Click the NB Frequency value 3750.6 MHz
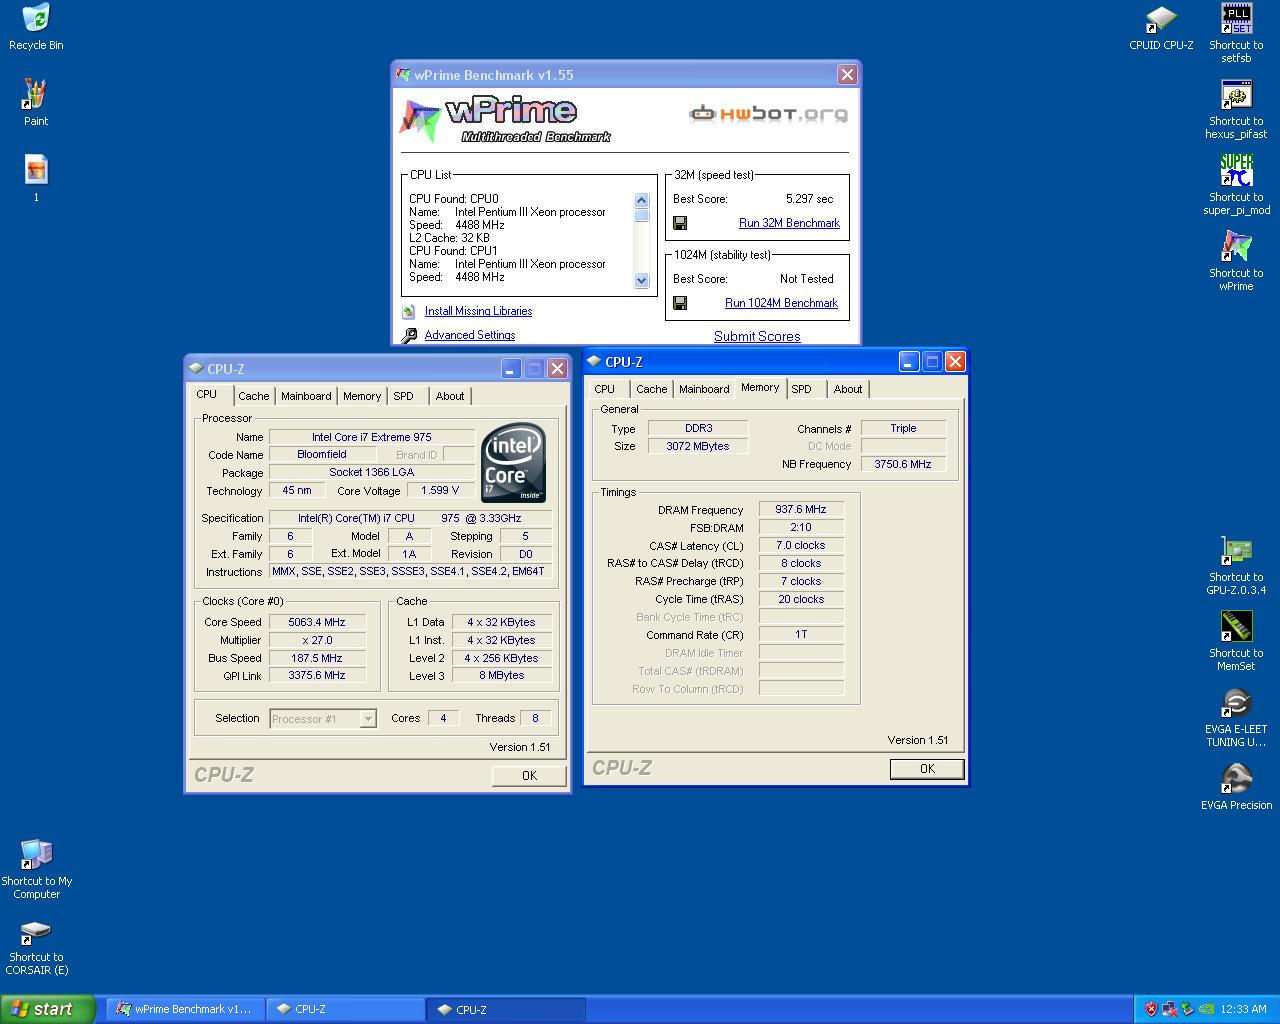Image resolution: width=1280 pixels, height=1024 pixels. coord(903,464)
